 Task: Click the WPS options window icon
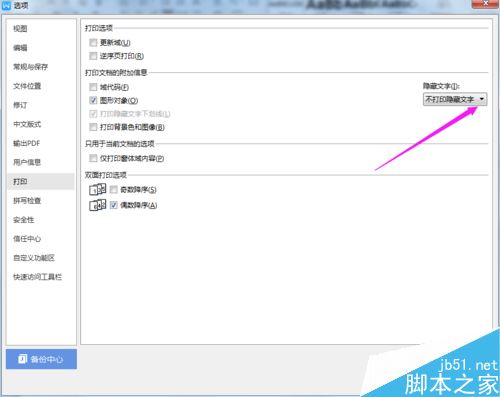pos(6,5)
